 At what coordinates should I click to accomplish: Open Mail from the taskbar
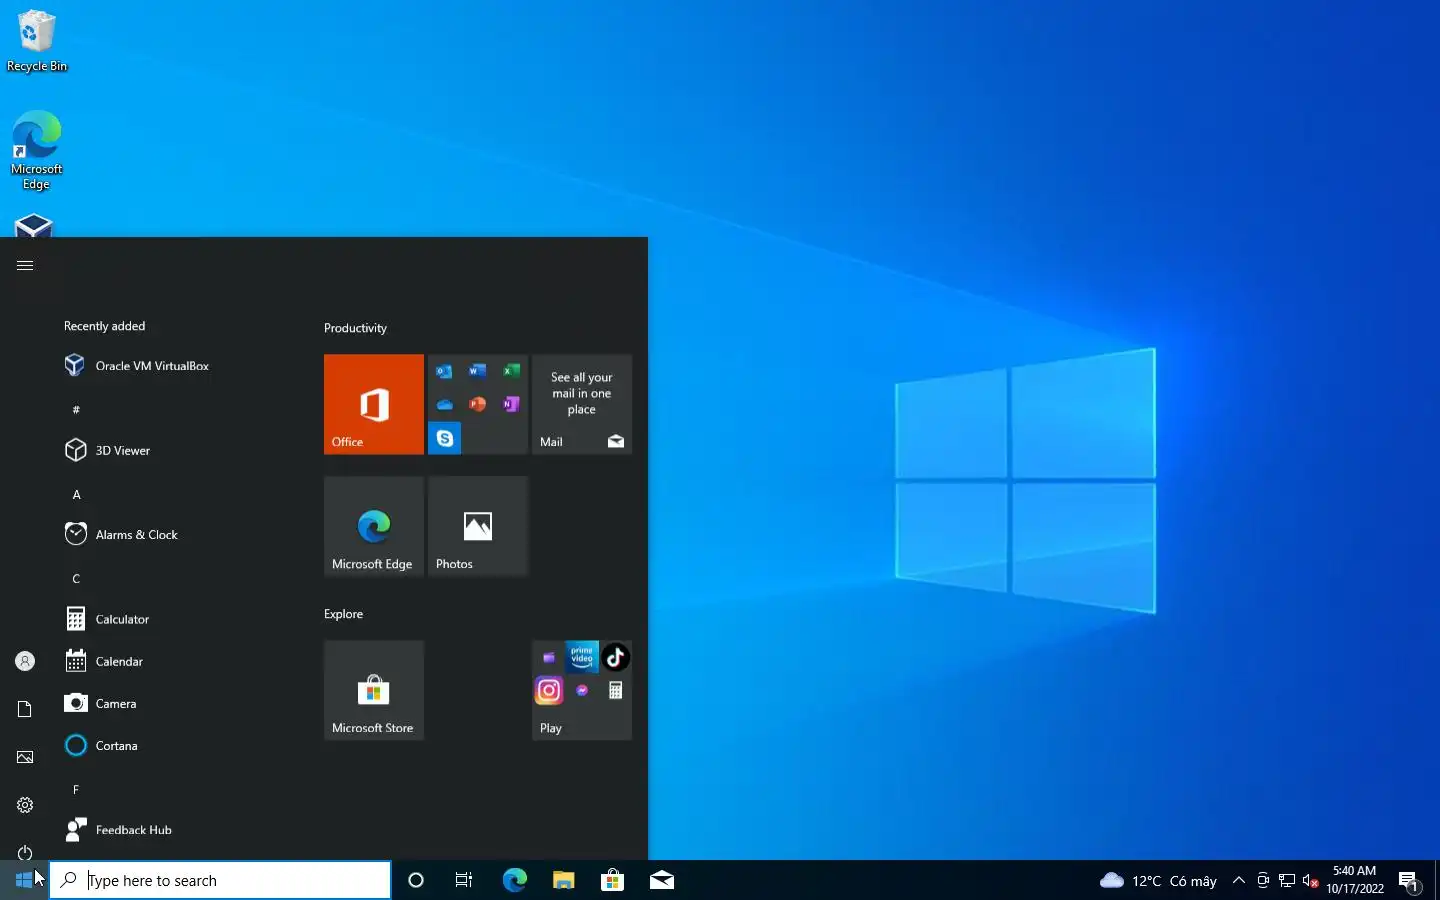tap(661, 880)
